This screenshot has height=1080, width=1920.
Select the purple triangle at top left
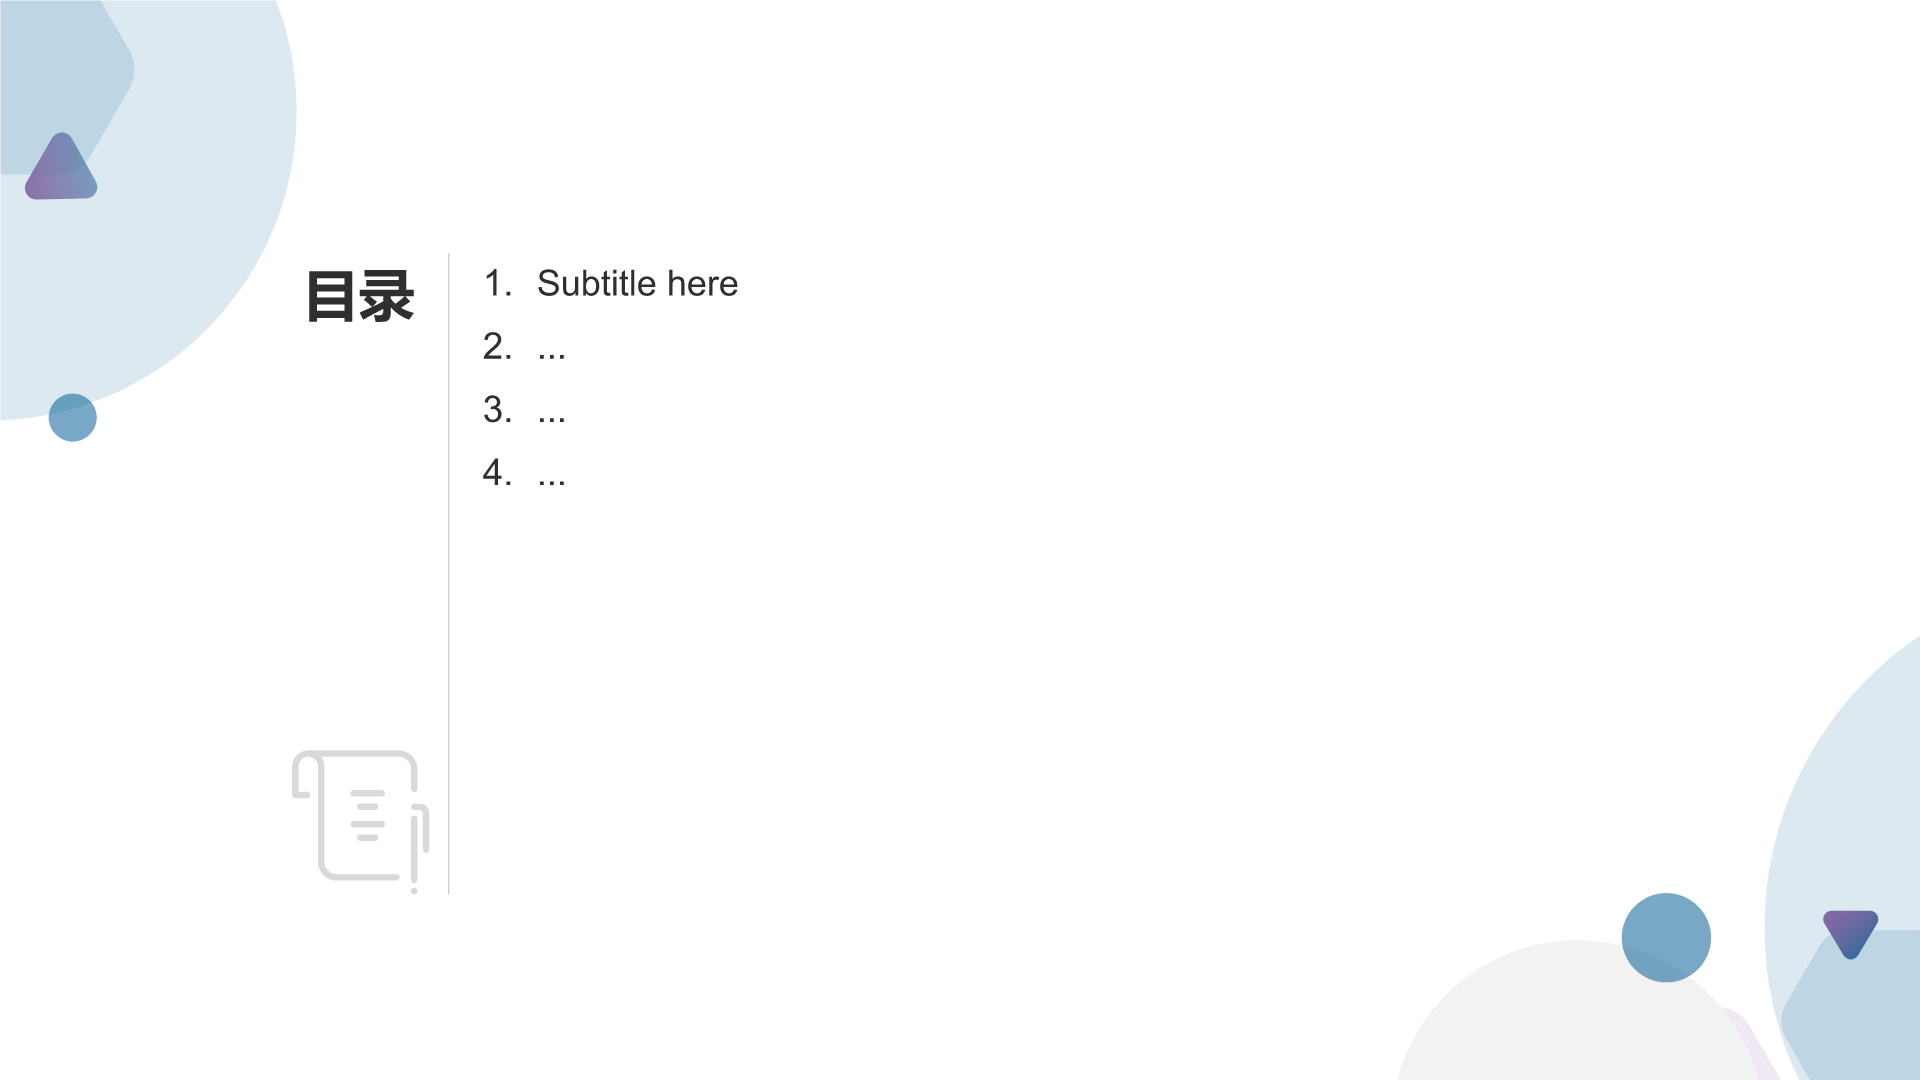tap(61, 167)
